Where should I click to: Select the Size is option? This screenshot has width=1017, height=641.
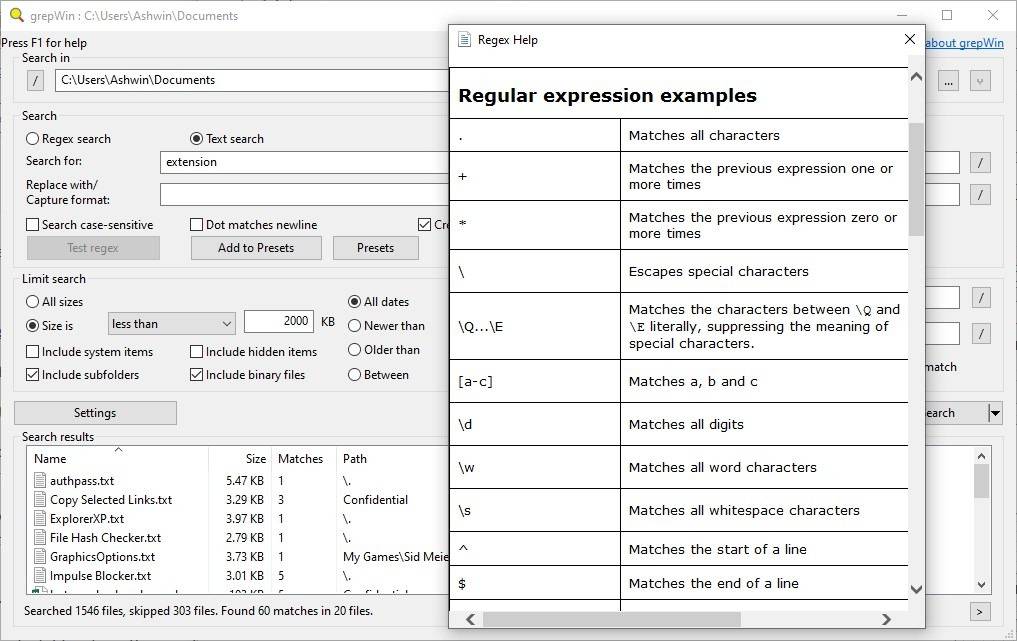(x=49, y=326)
